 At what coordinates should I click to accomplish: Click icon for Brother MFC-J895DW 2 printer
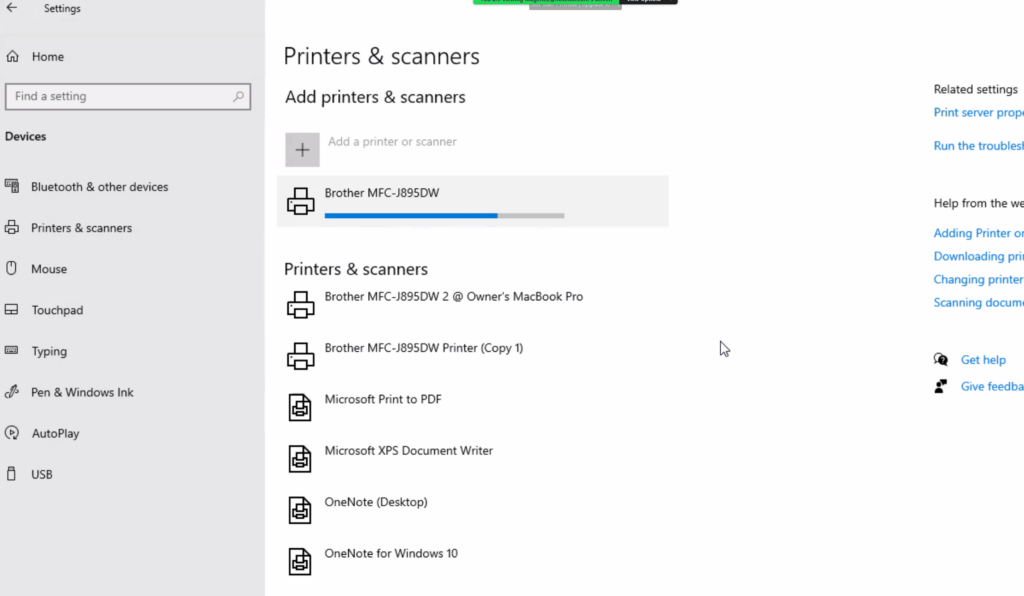[x=300, y=305]
